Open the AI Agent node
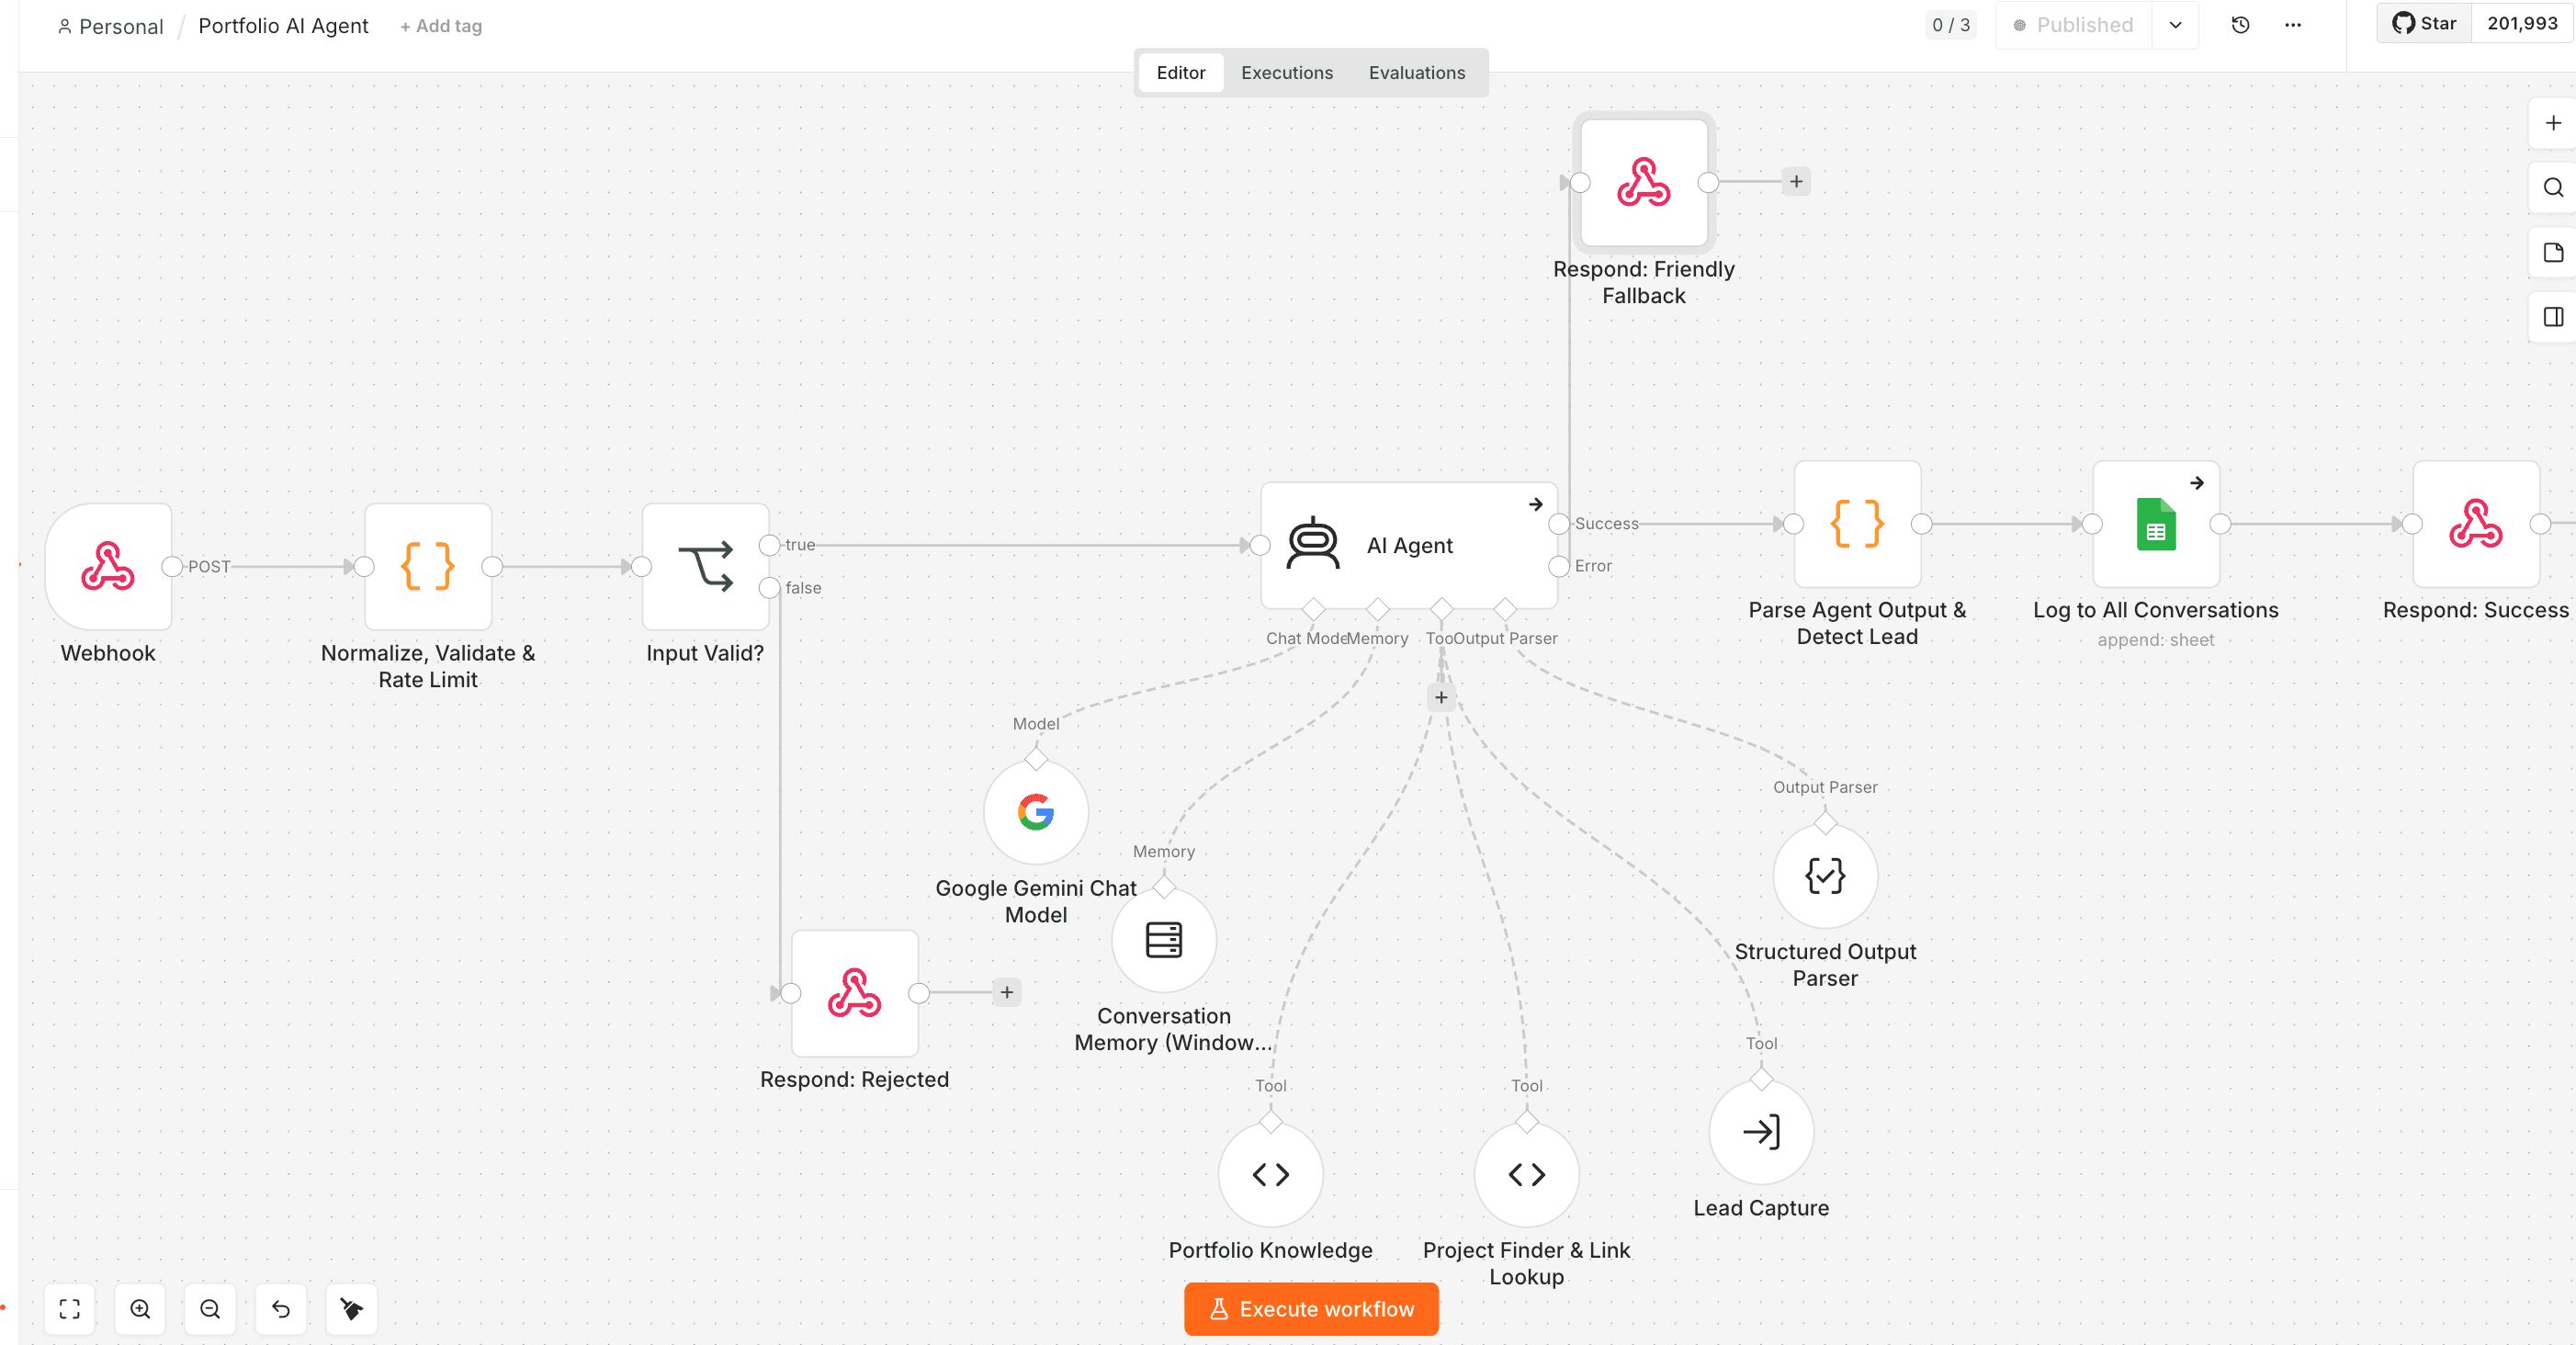The height and width of the screenshot is (1345, 2576). pos(1409,545)
